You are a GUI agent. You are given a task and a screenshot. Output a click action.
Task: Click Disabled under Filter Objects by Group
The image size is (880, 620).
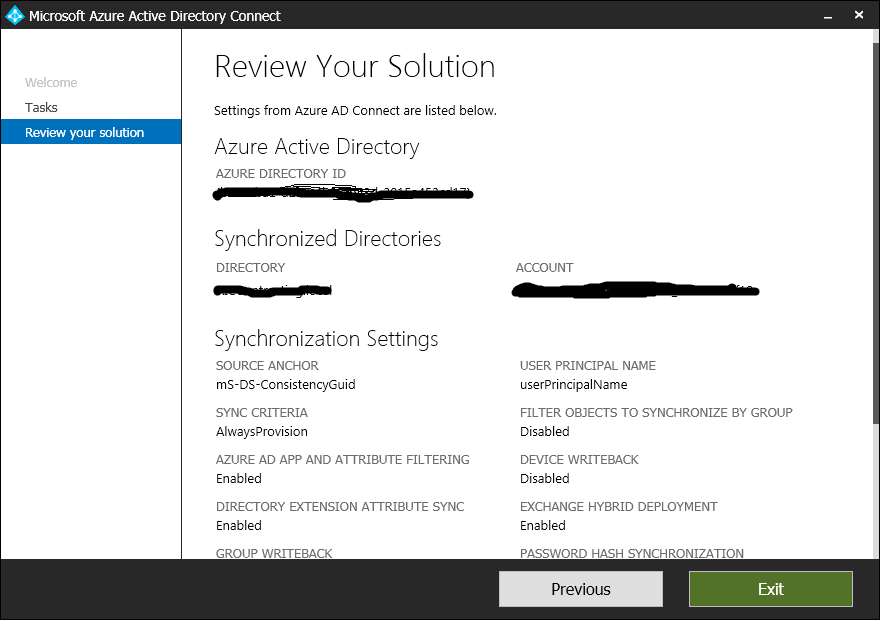coord(544,431)
